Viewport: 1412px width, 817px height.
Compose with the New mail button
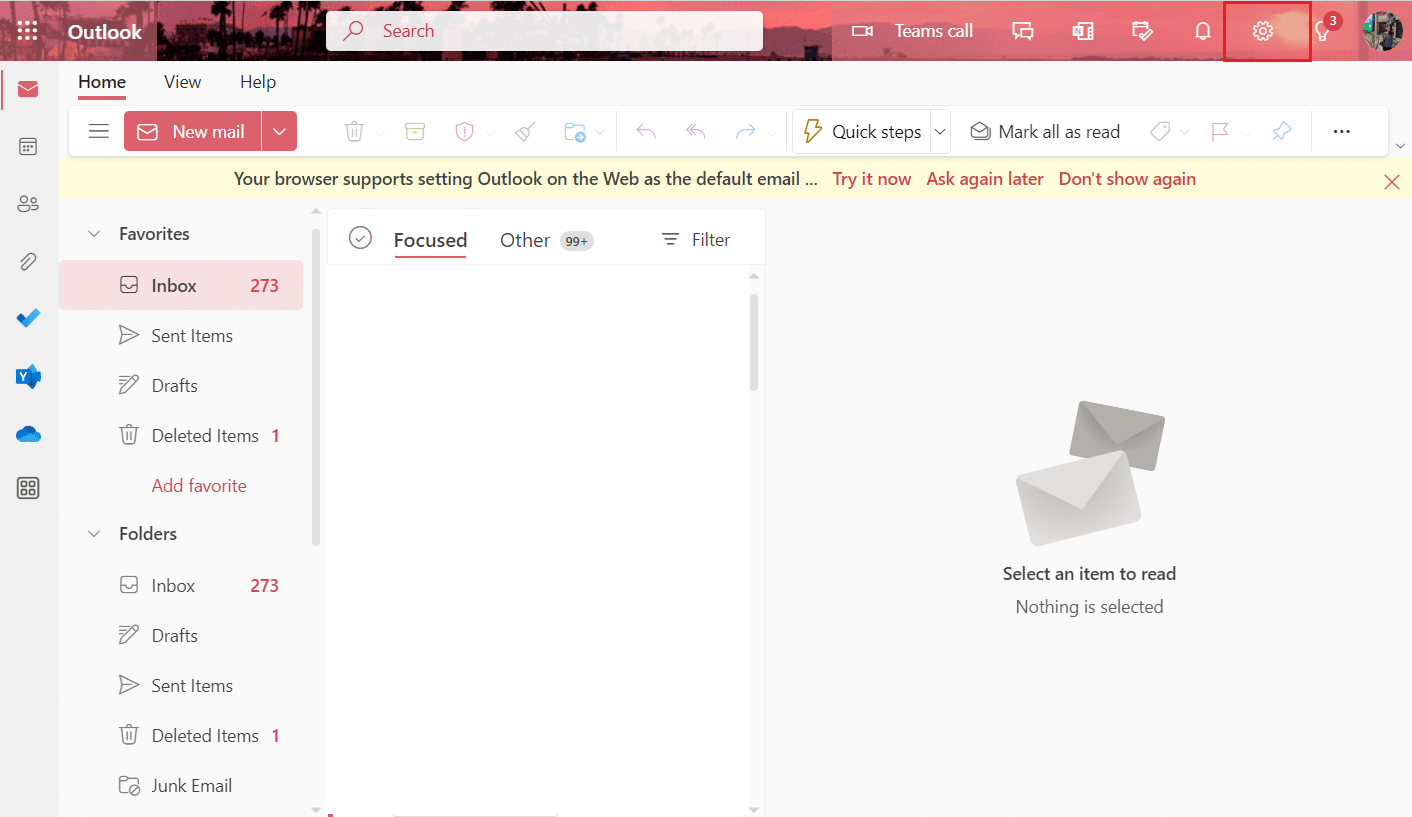[193, 131]
